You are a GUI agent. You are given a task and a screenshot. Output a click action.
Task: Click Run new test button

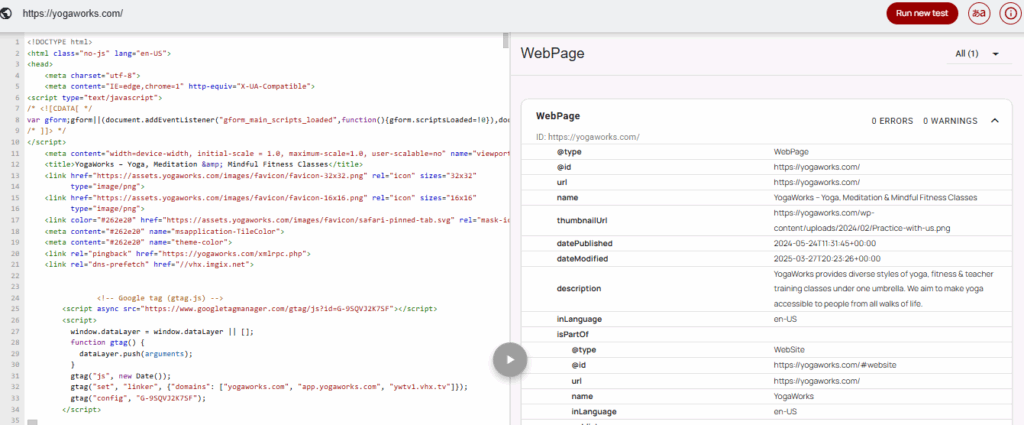[922, 13]
